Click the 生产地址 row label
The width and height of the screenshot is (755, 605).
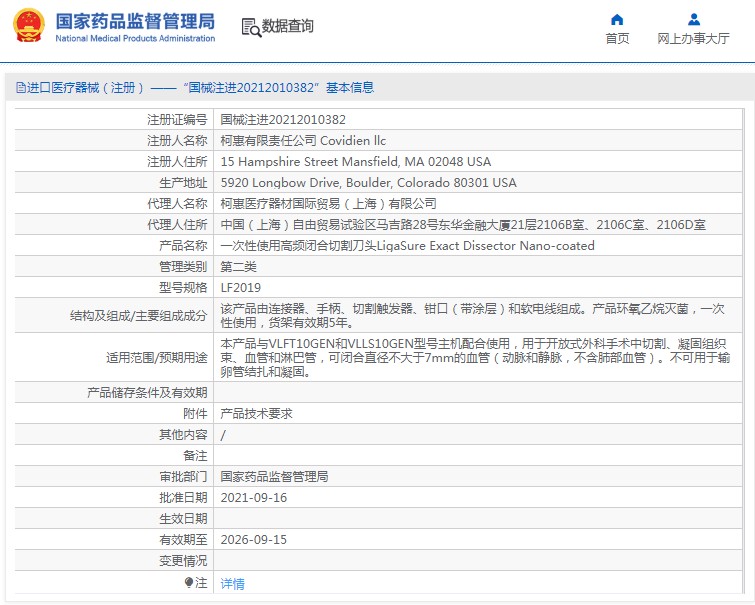[183, 183]
